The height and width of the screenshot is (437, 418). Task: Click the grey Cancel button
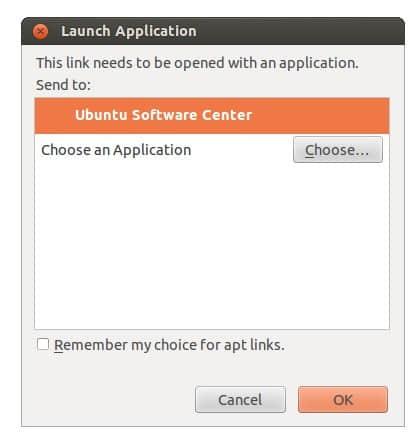(x=240, y=399)
